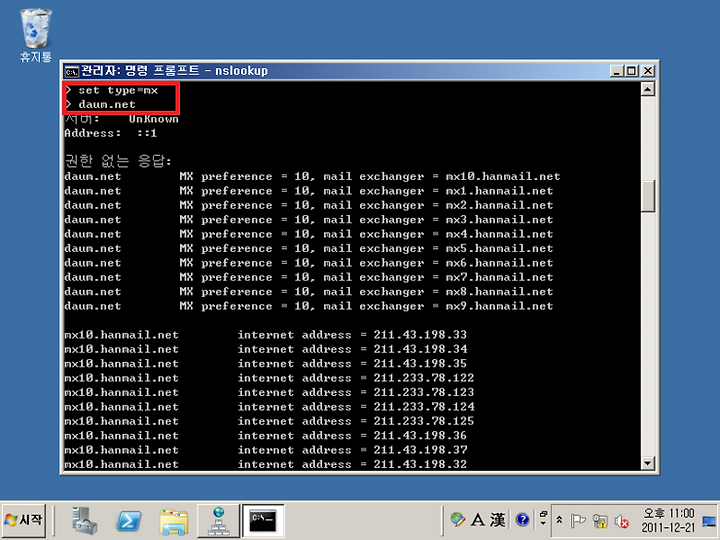Click the console scrollbar down arrow

pyautogui.click(x=647, y=463)
